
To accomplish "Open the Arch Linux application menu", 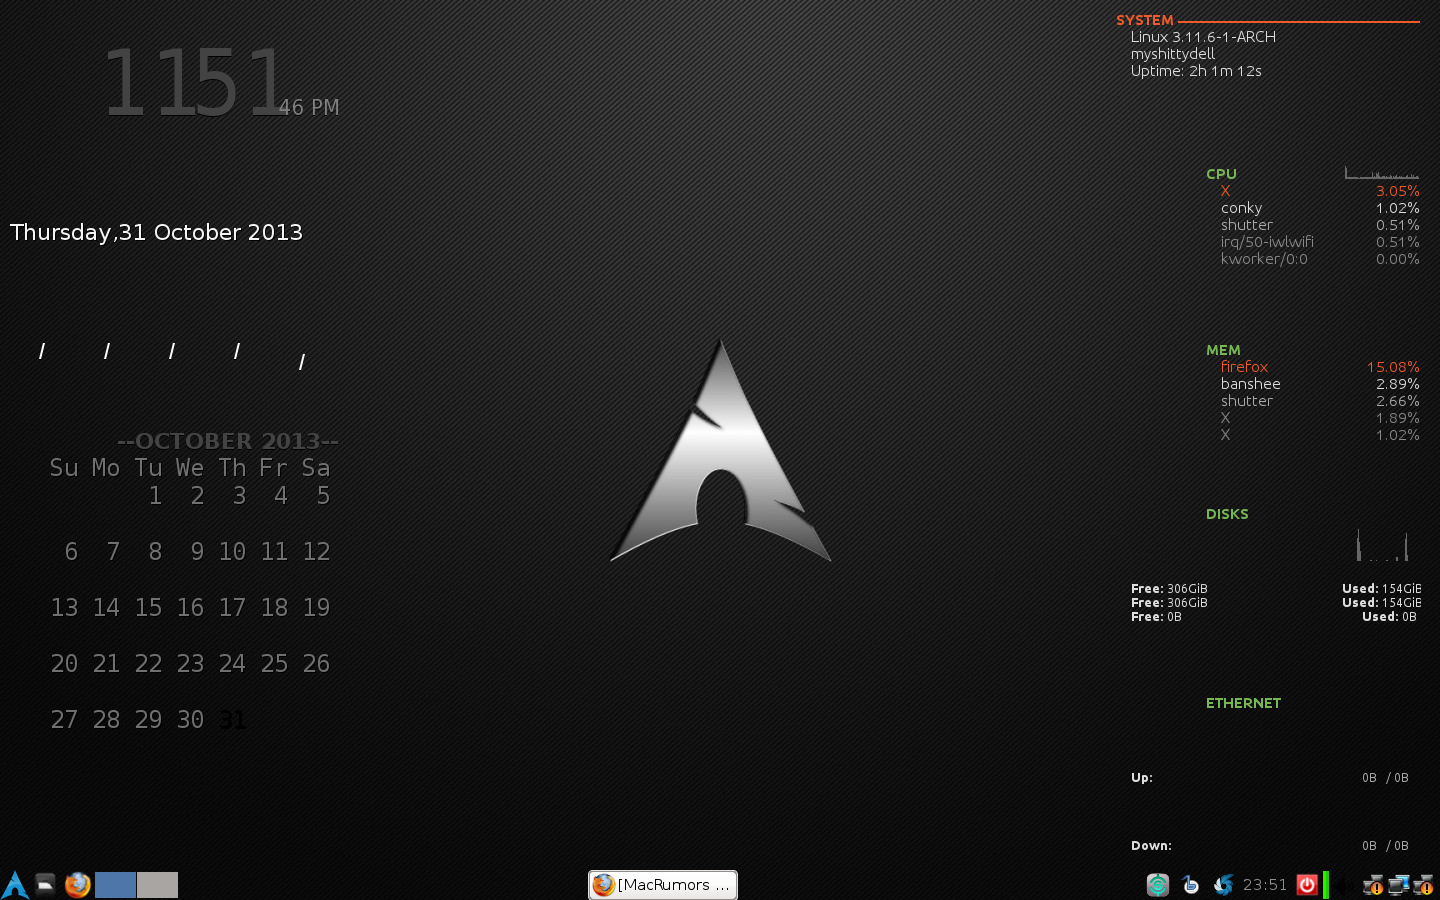I will pyautogui.click(x=15, y=885).
